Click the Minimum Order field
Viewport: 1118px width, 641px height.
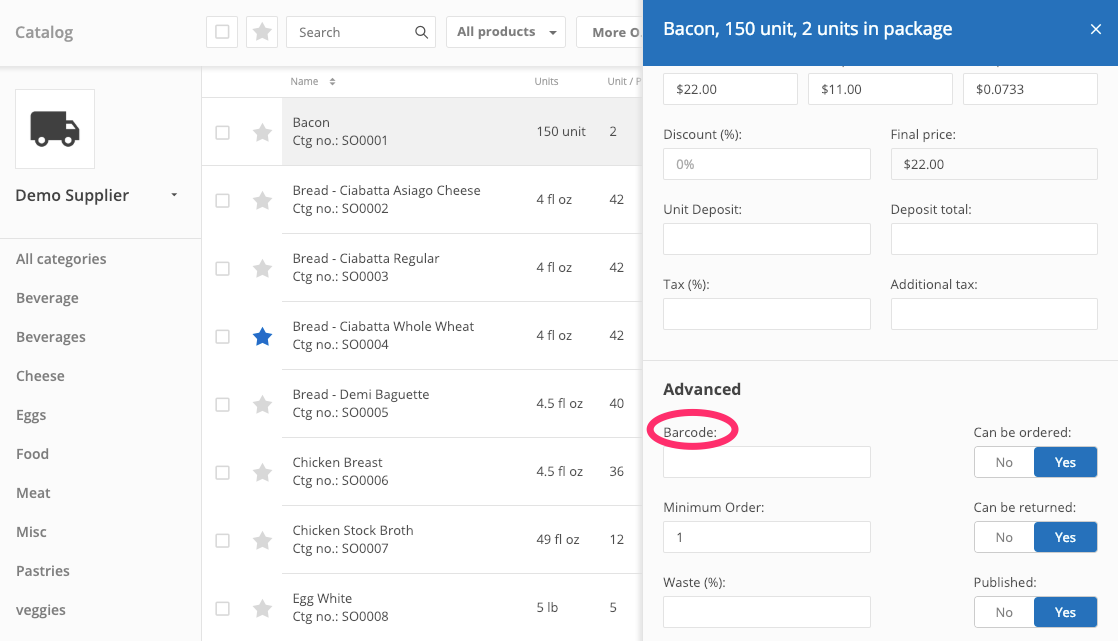click(766, 537)
